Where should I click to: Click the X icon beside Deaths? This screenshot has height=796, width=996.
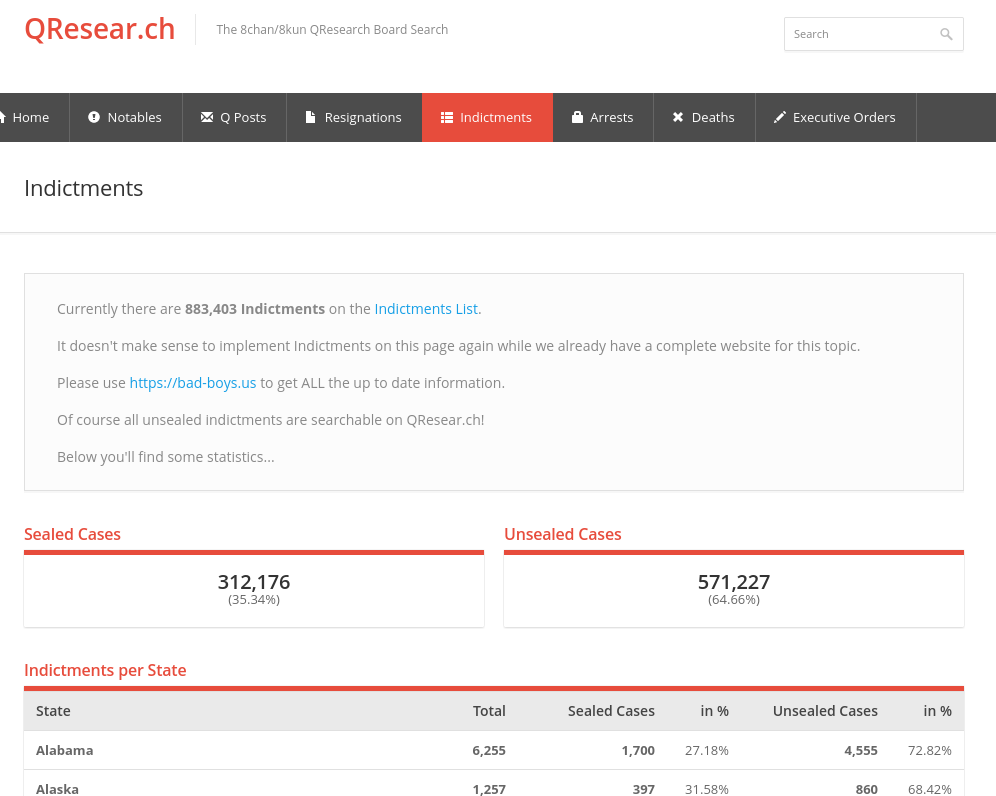tap(678, 117)
